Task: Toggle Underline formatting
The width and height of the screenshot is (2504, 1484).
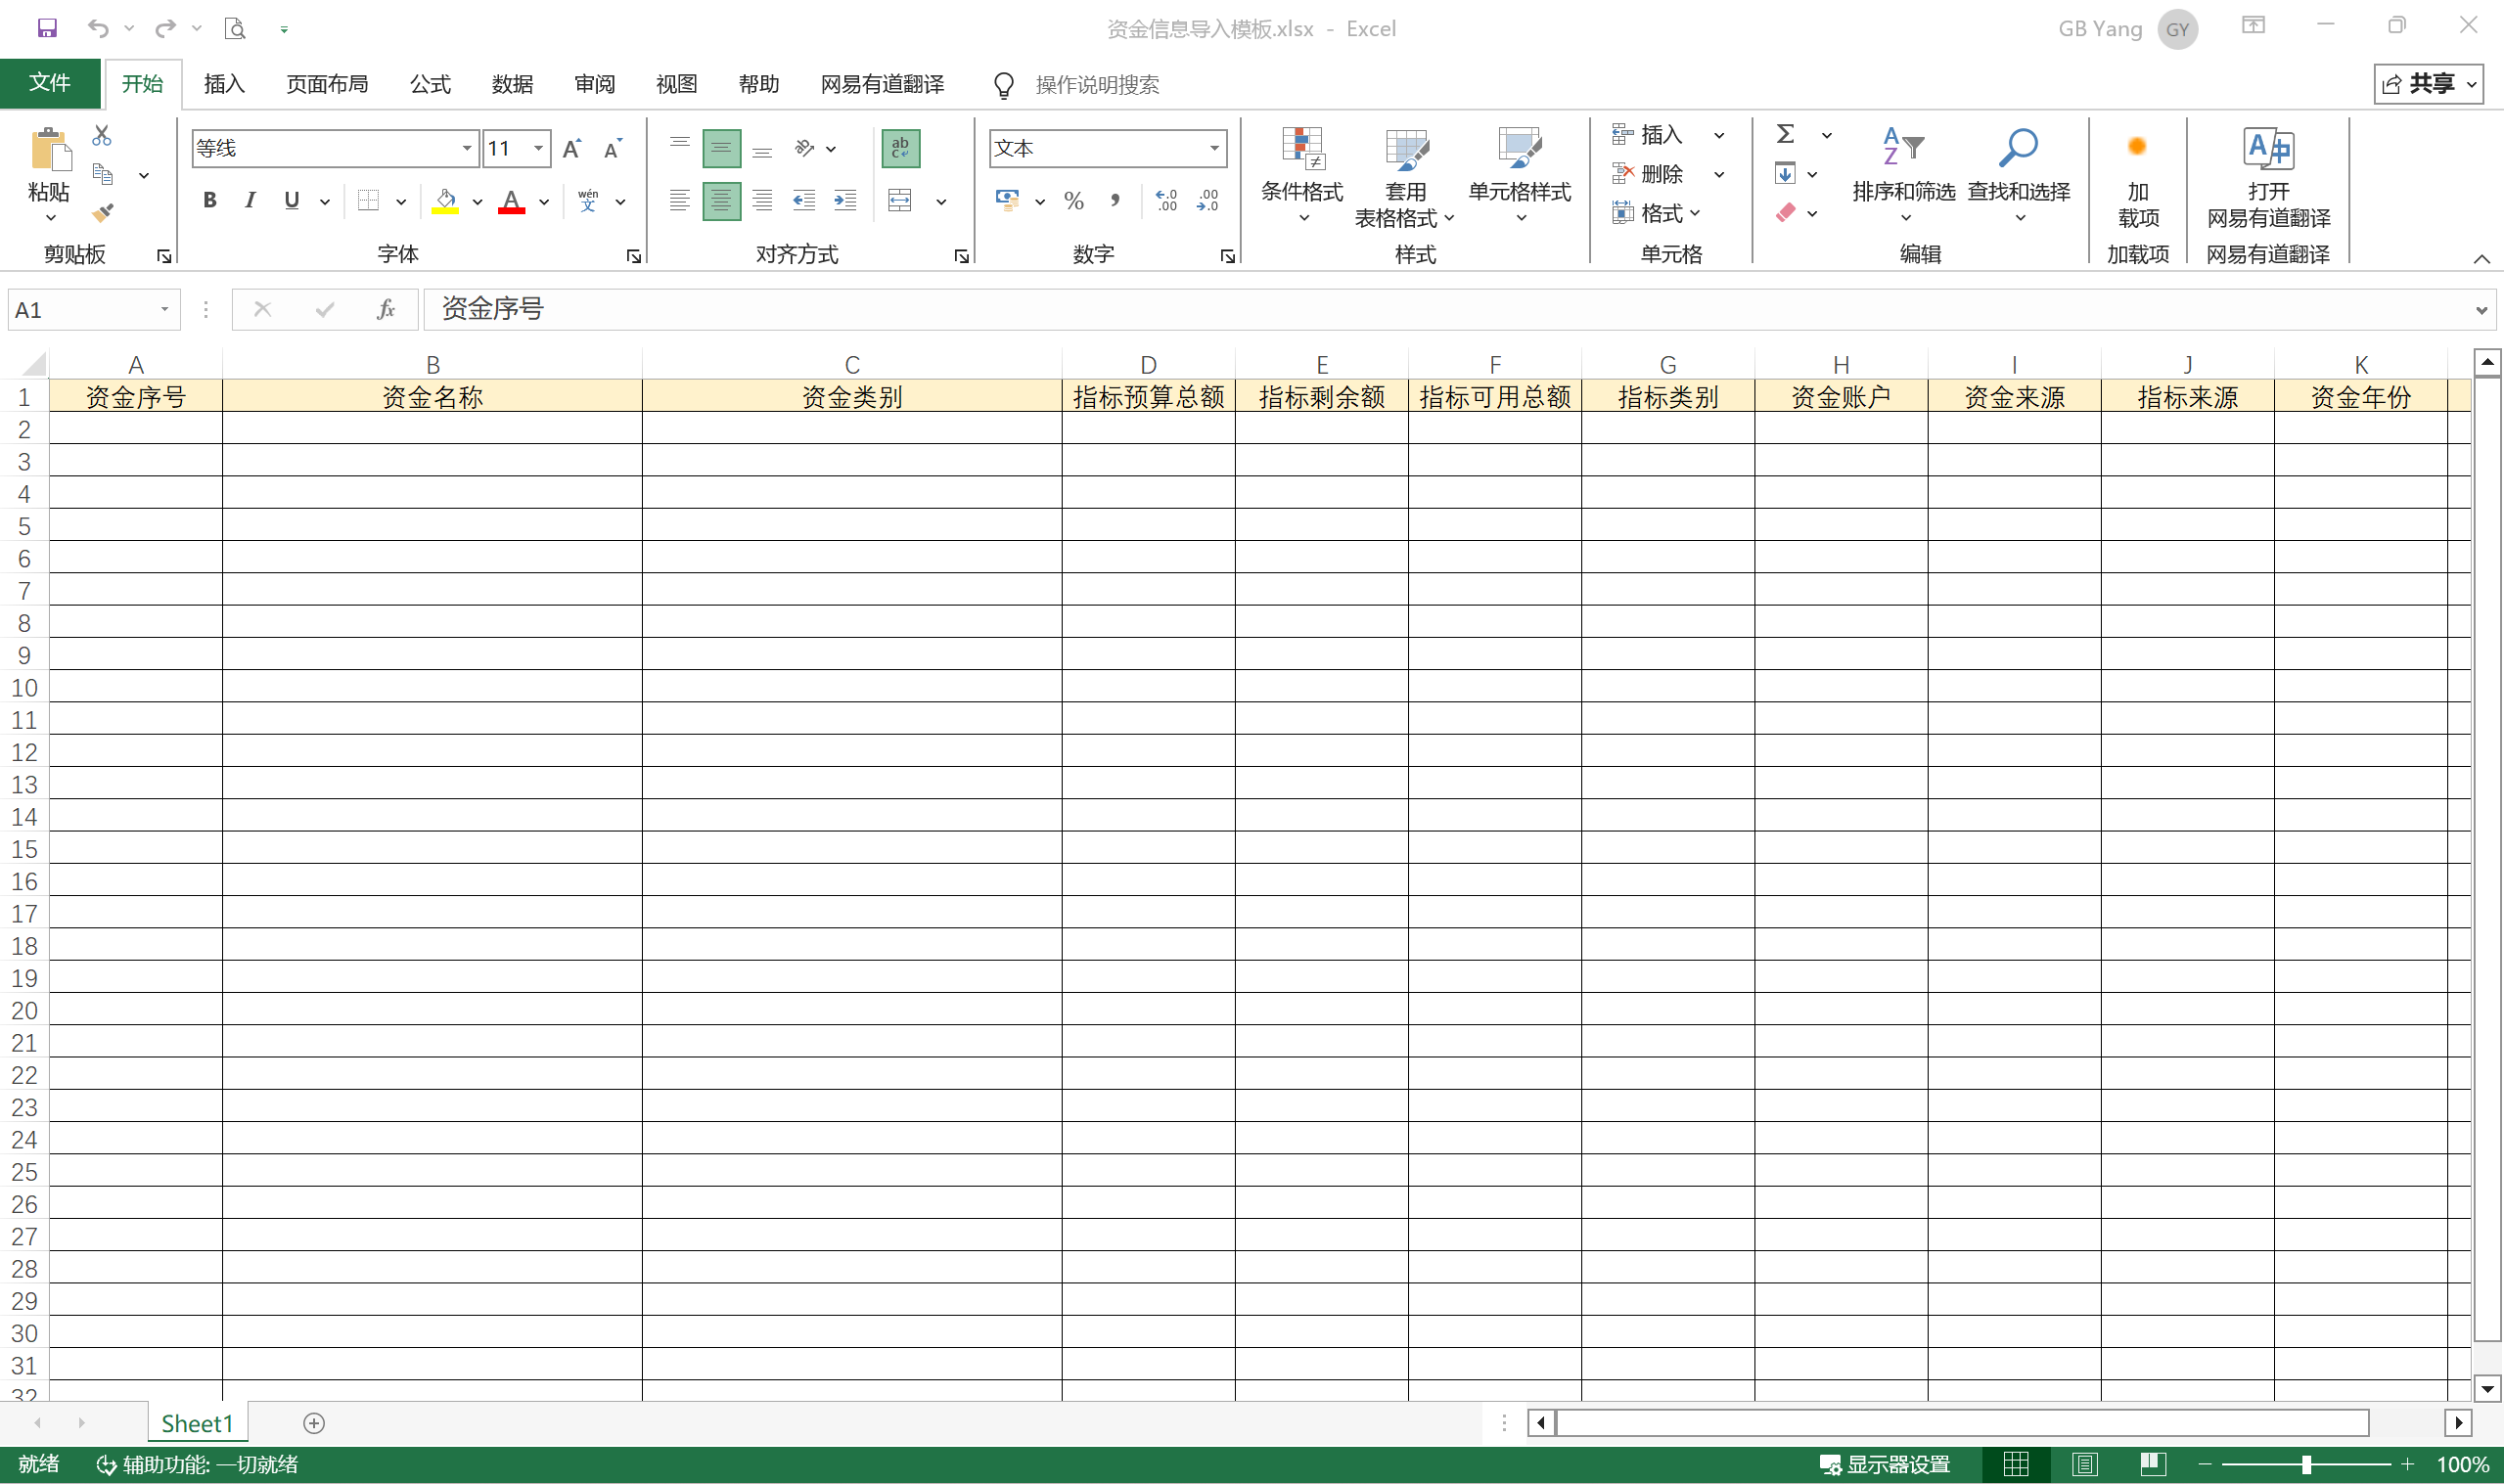Action: tap(292, 200)
